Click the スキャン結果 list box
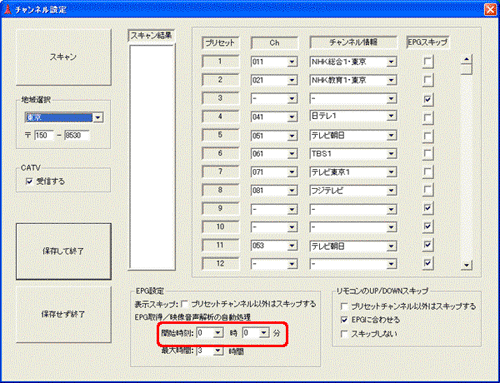 tap(152, 157)
